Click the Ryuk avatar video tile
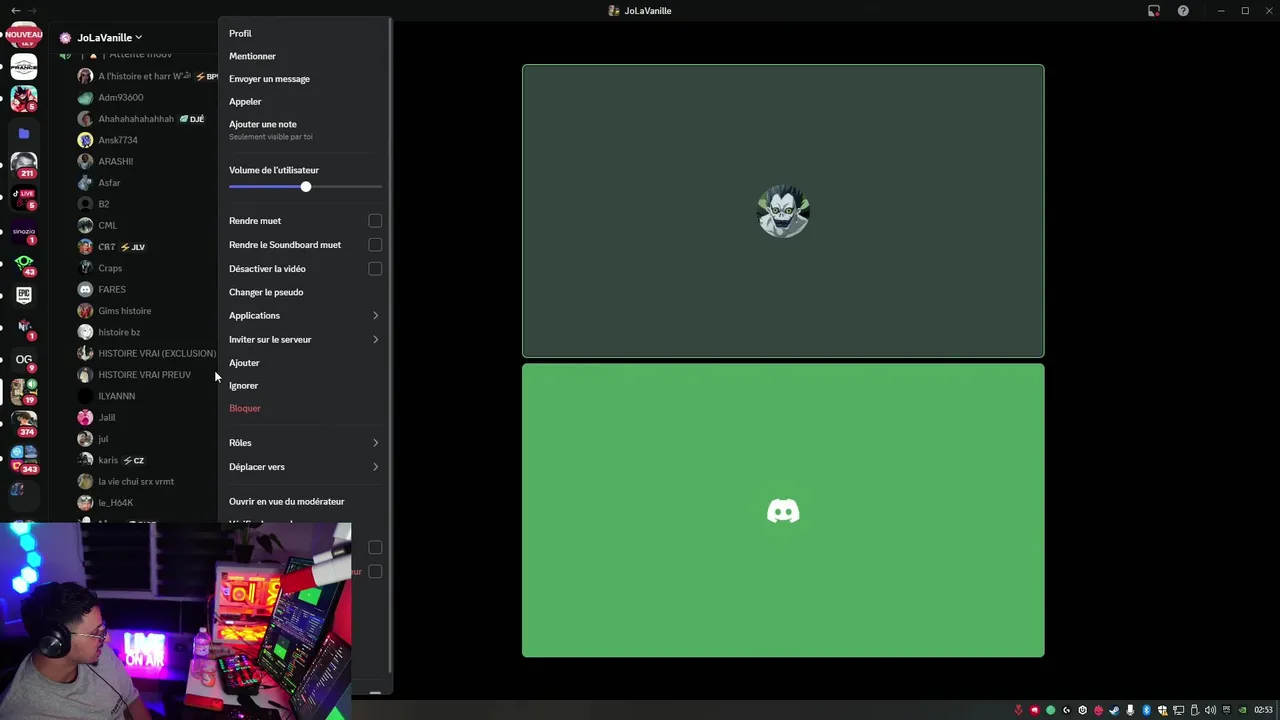Screen dimensions: 1280x720 pyautogui.click(x=783, y=211)
